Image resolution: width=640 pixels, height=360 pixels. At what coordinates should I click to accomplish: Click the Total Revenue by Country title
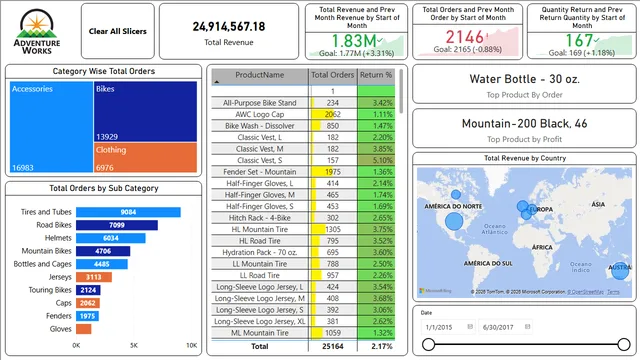pyautogui.click(x=525, y=158)
